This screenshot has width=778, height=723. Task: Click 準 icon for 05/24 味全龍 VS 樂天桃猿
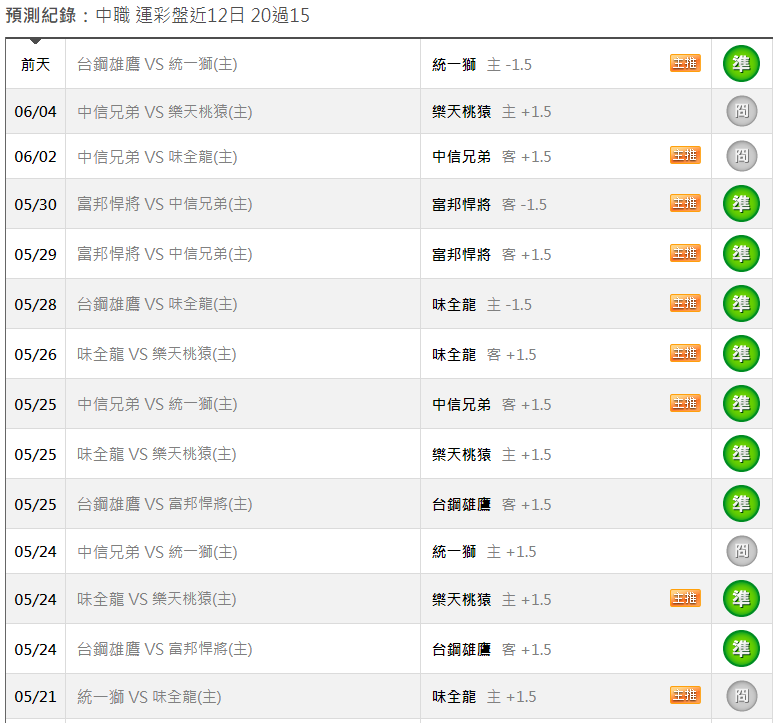(741, 598)
